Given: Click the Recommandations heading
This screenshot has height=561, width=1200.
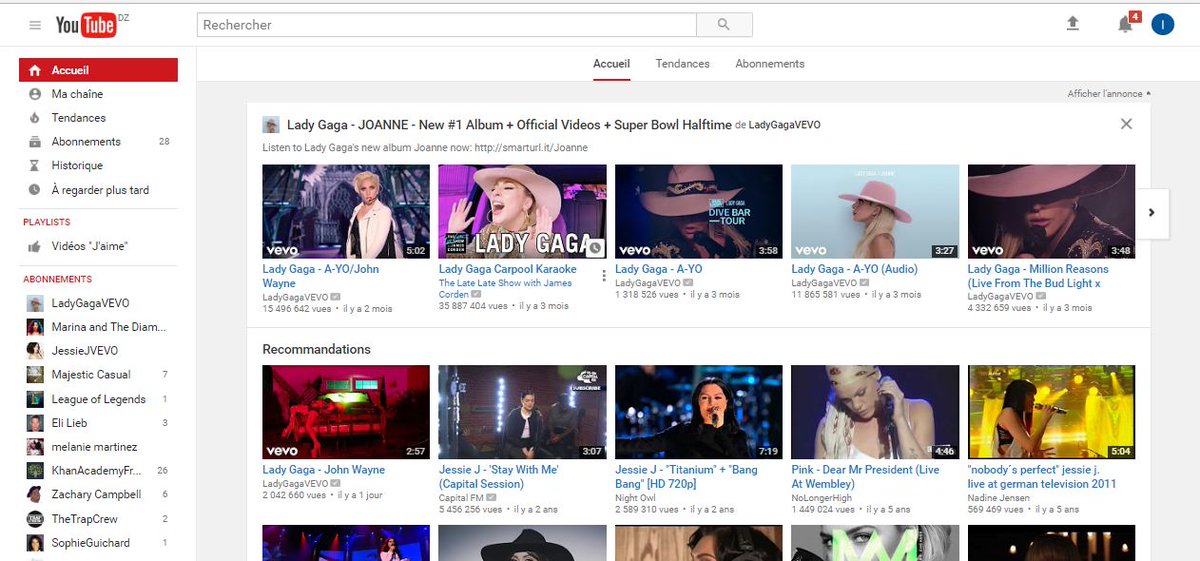Looking at the screenshot, I should coord(316,349).
